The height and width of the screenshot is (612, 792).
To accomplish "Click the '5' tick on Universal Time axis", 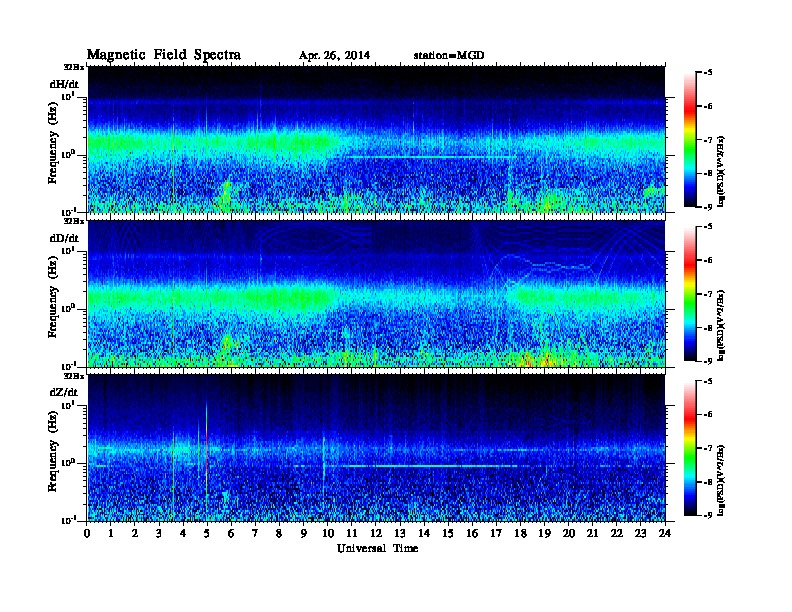I will [x=207, y=533].
